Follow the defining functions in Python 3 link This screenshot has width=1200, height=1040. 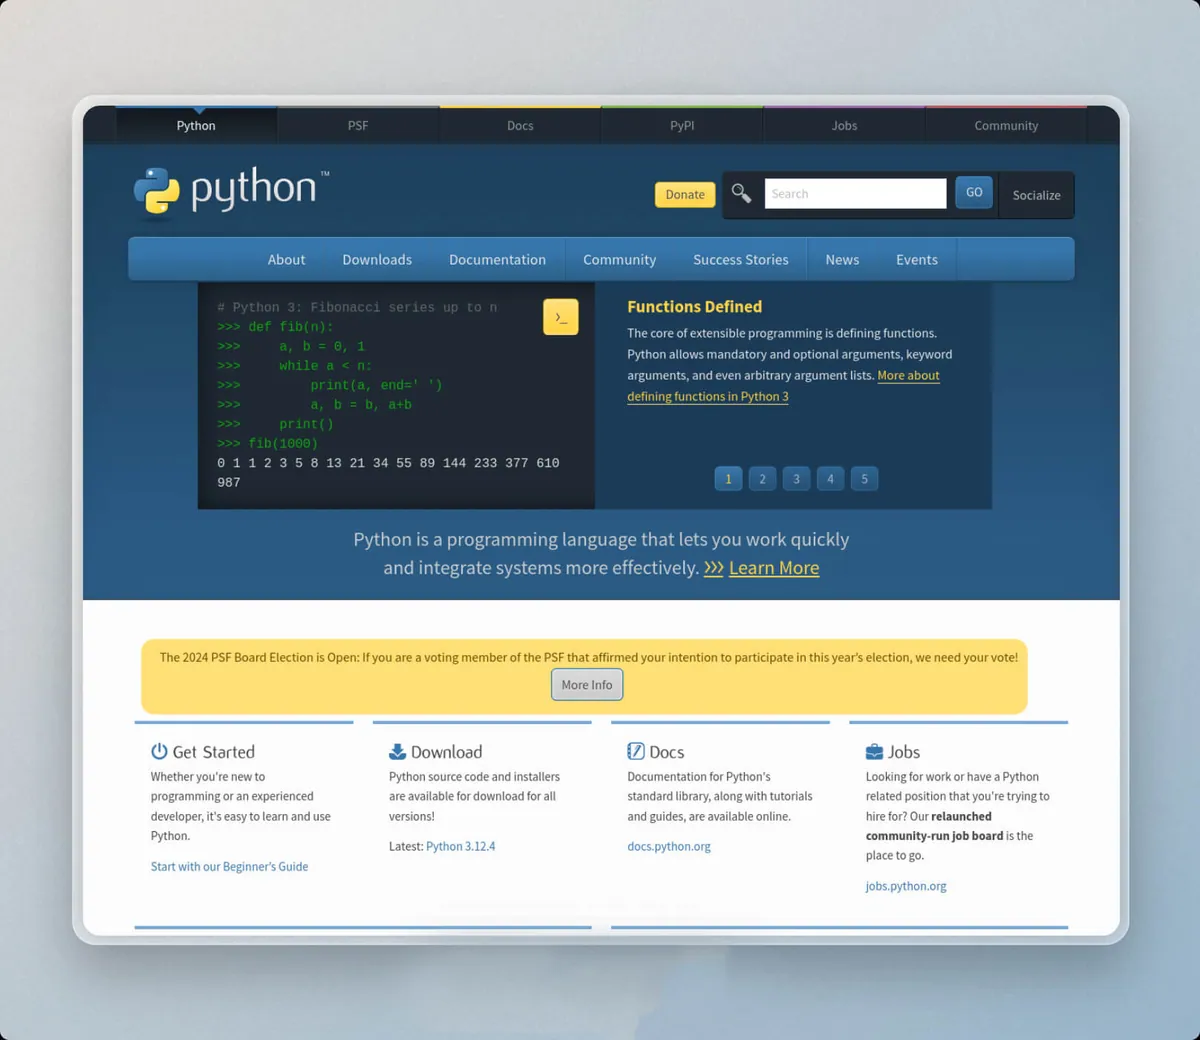pyautogui.click(x=708, y=396)
